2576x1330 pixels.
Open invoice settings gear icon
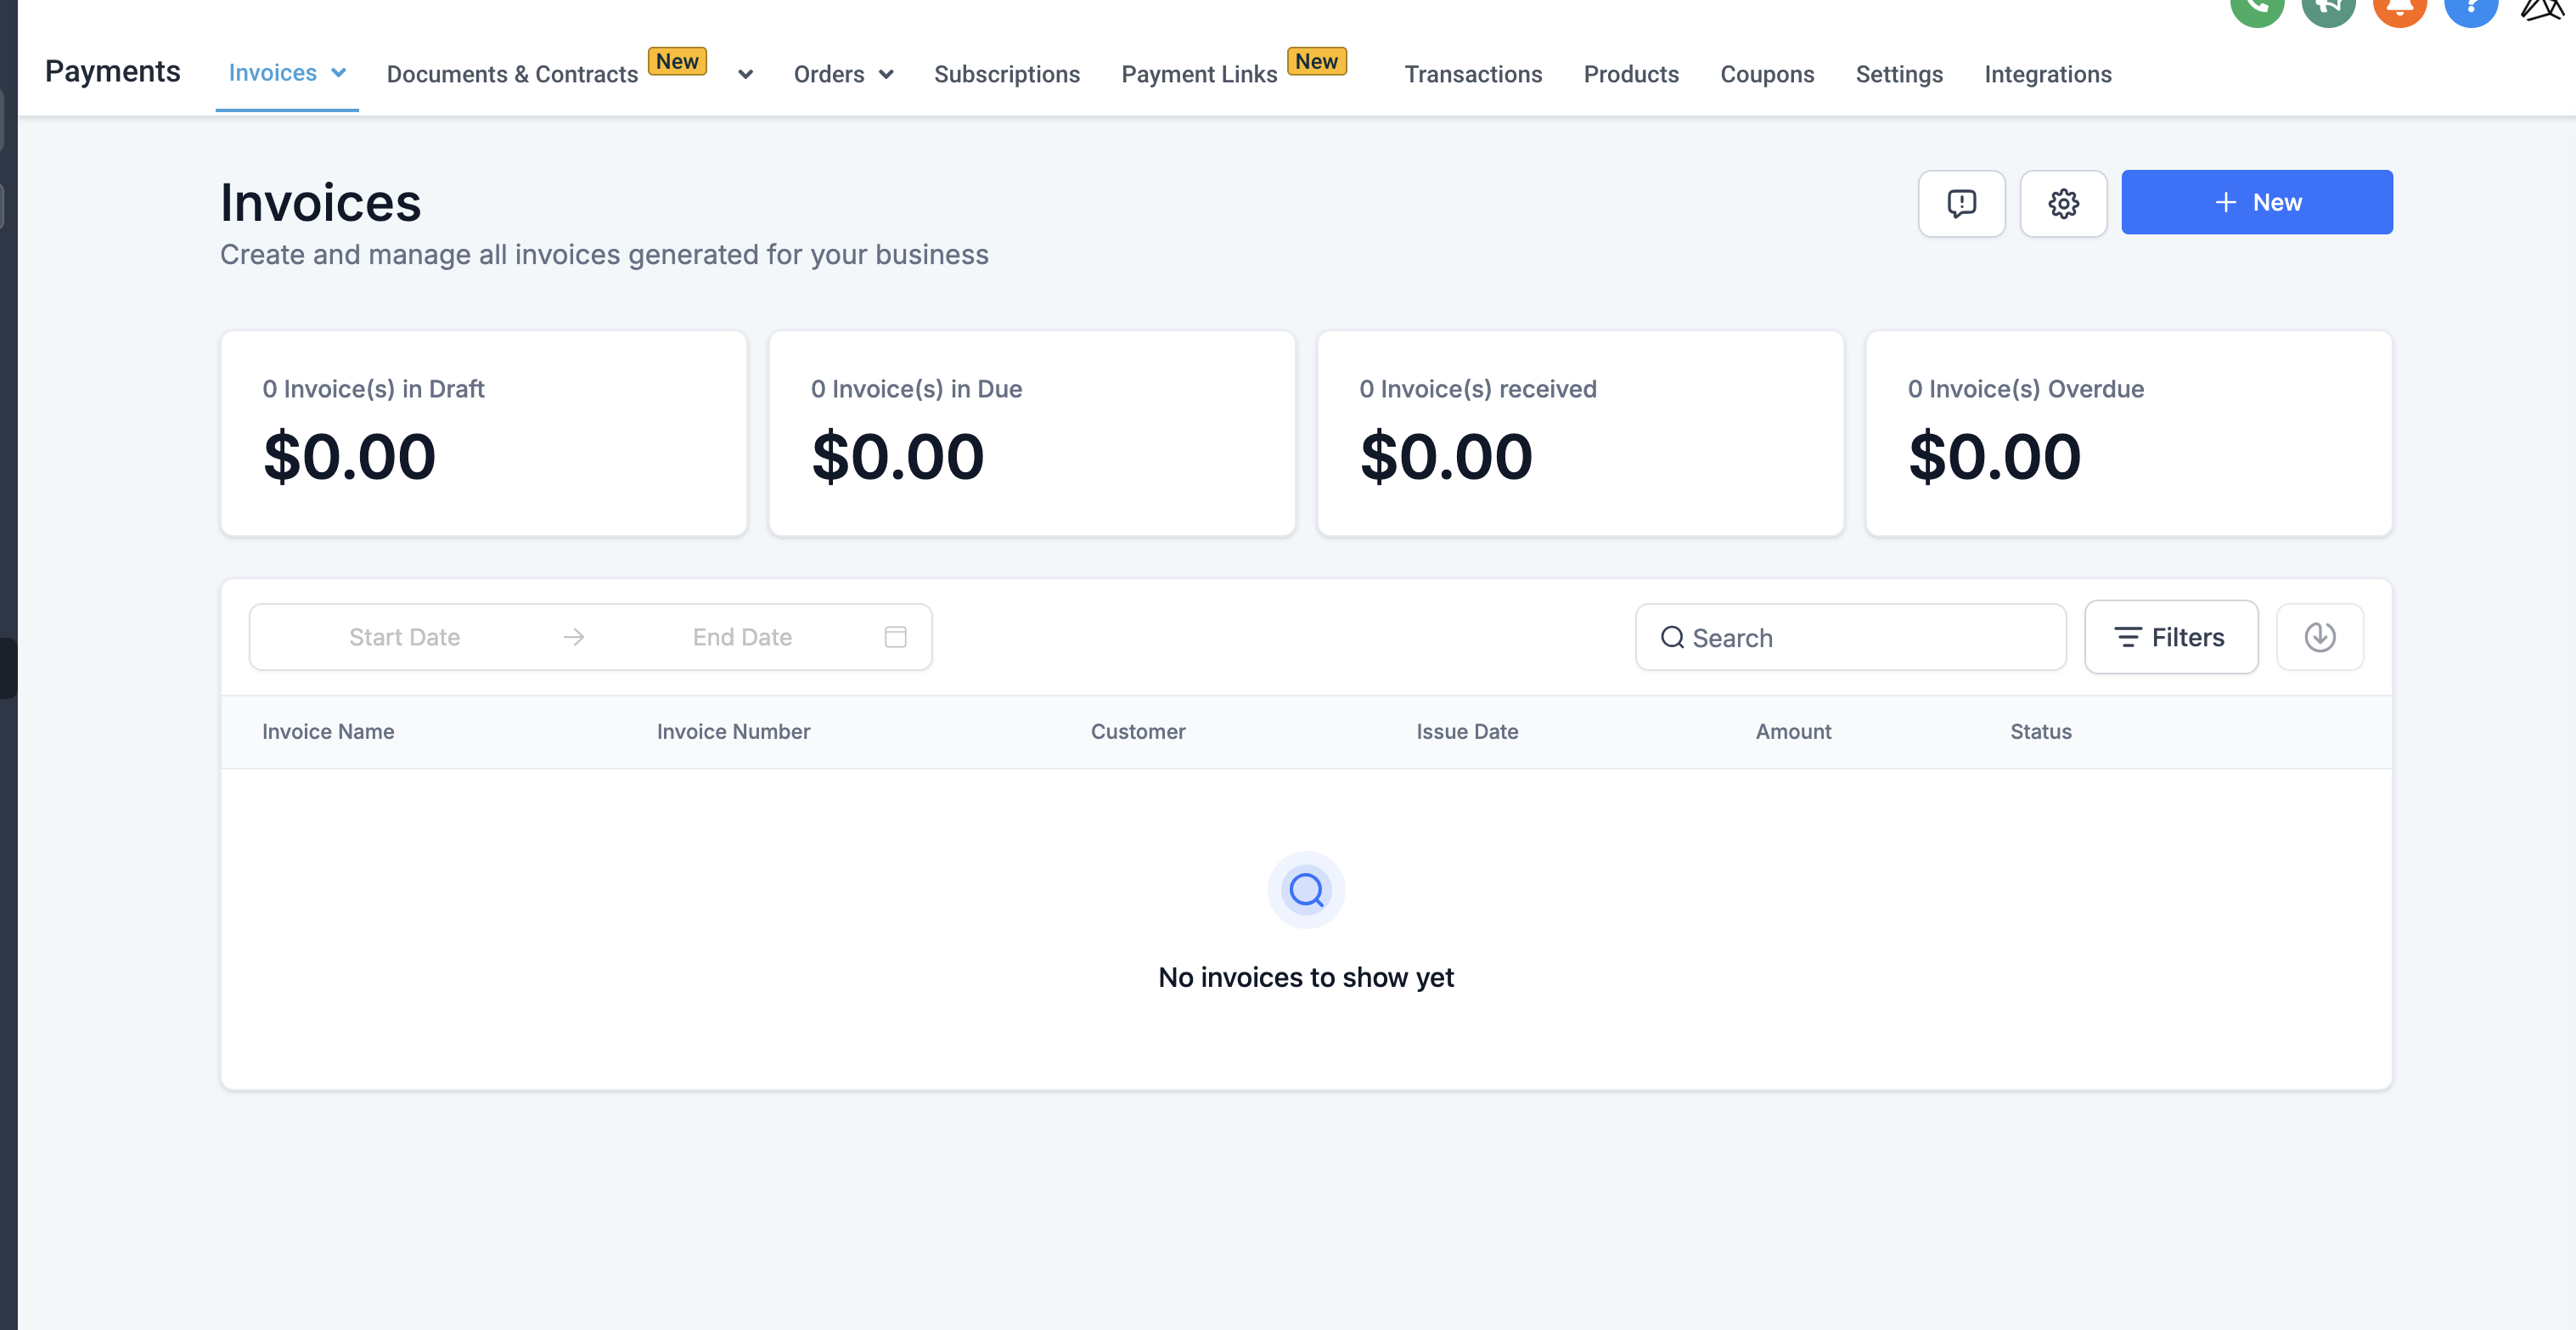point(2063,203)
